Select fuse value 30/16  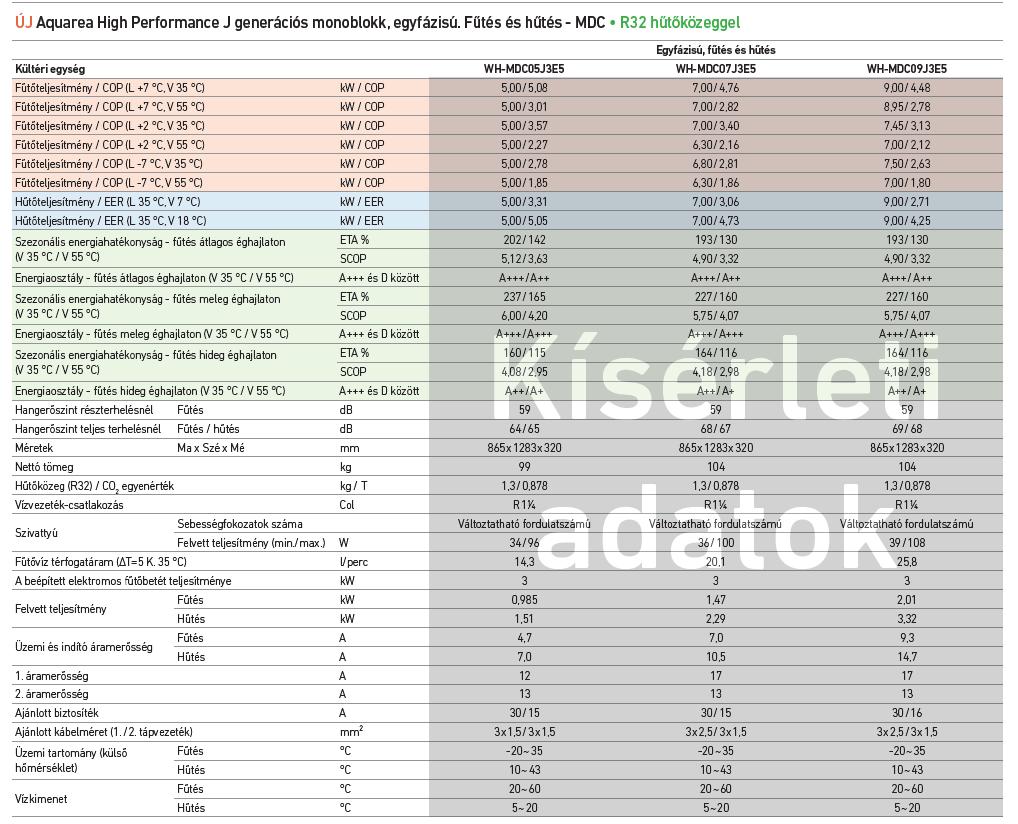[x=907, y=713]
